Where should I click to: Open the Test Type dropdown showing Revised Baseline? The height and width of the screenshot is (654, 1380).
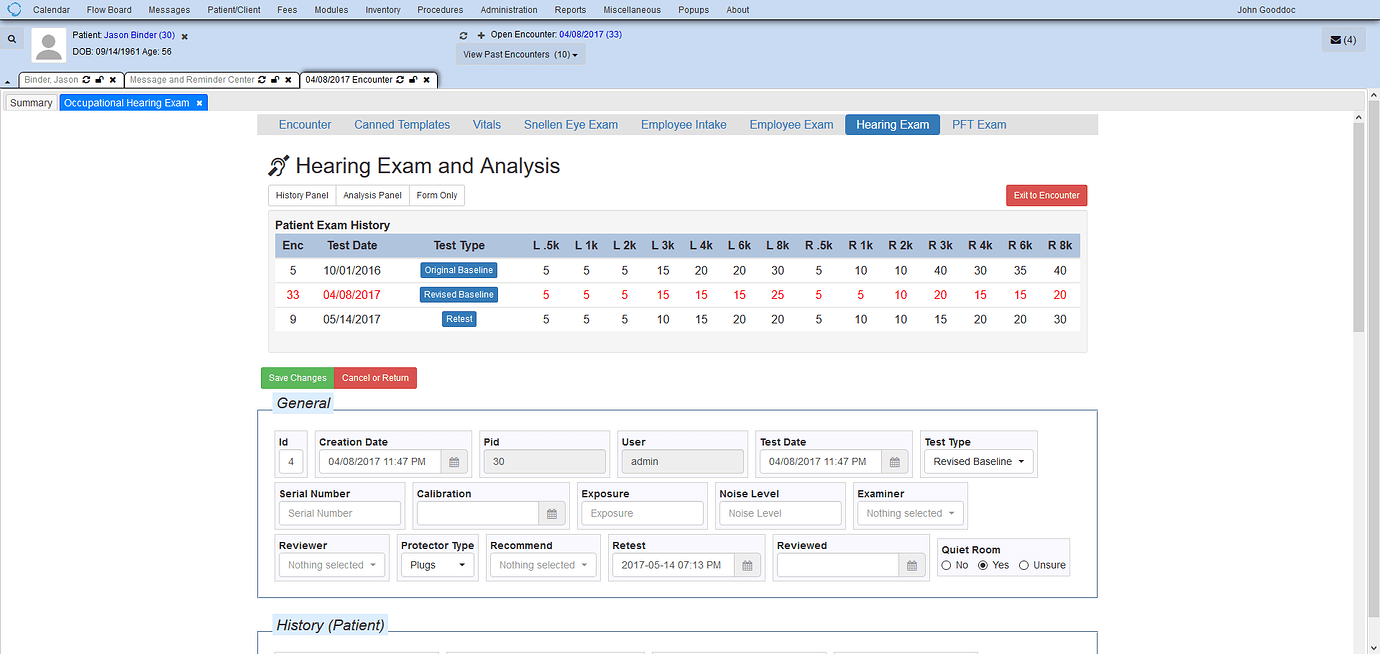(977, 461)
